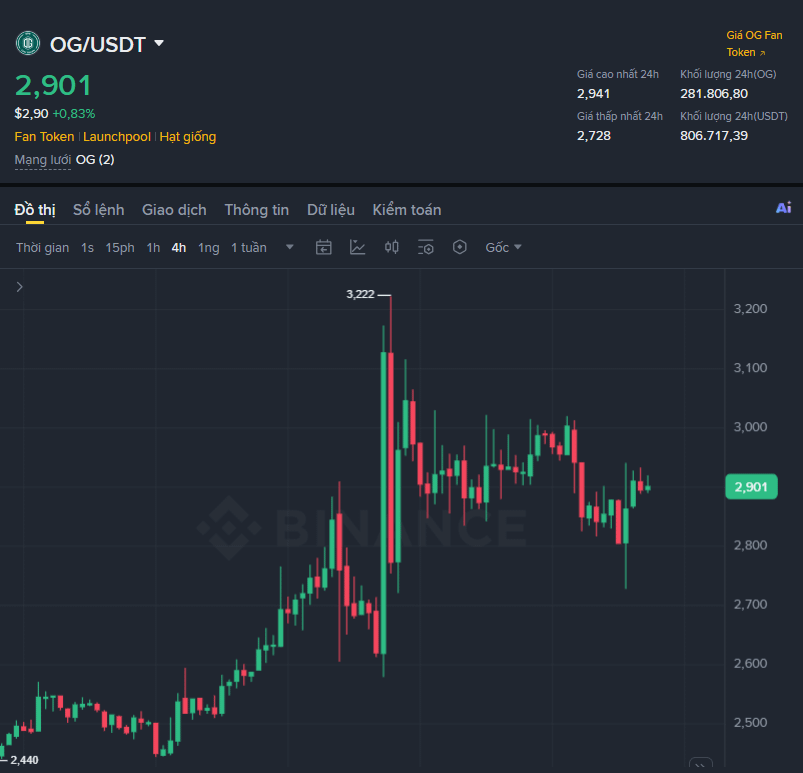Select the 1 tuần interval
This screenshot has height=773, width=803.
[x=248, y=248]
